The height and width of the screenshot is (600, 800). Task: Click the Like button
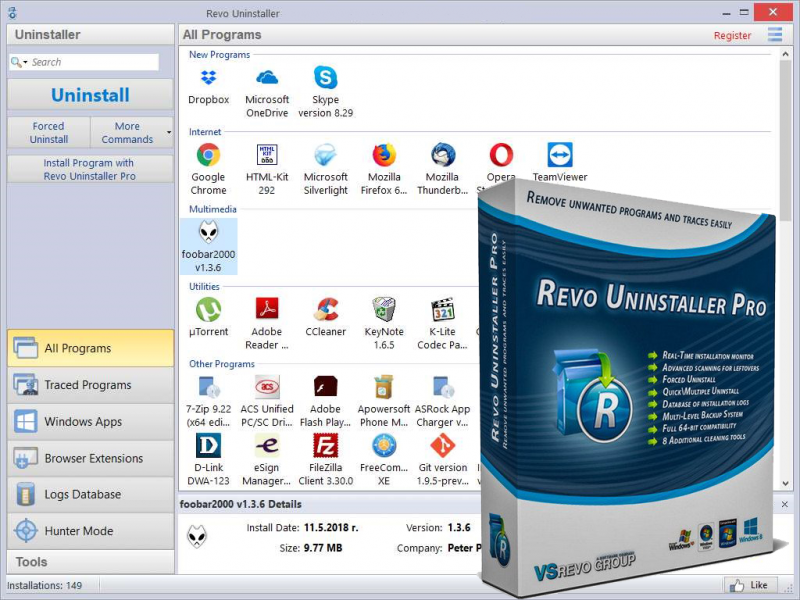pos(751,585)
